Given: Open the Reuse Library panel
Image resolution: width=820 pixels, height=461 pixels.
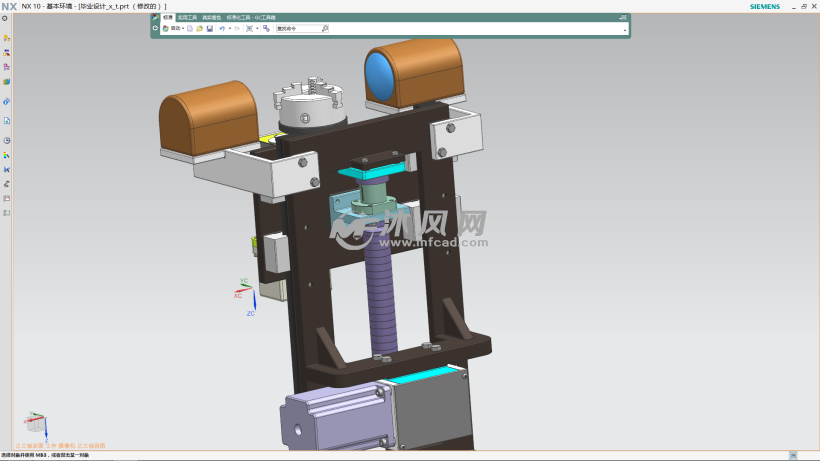Looking at the screenshot, I should point(6,82).
